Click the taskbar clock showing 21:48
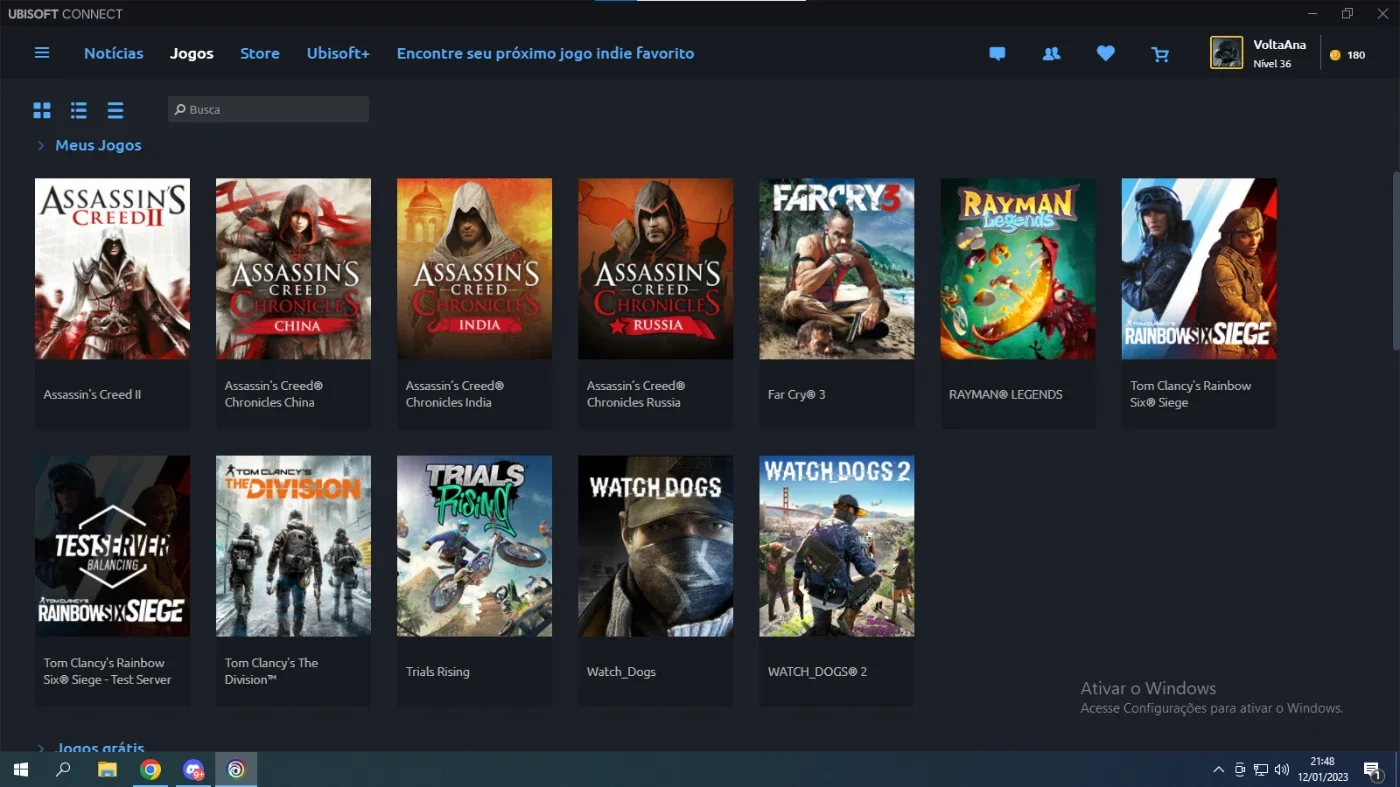The width and height of the screenshot is (1400, 787). click(1323, 761)
